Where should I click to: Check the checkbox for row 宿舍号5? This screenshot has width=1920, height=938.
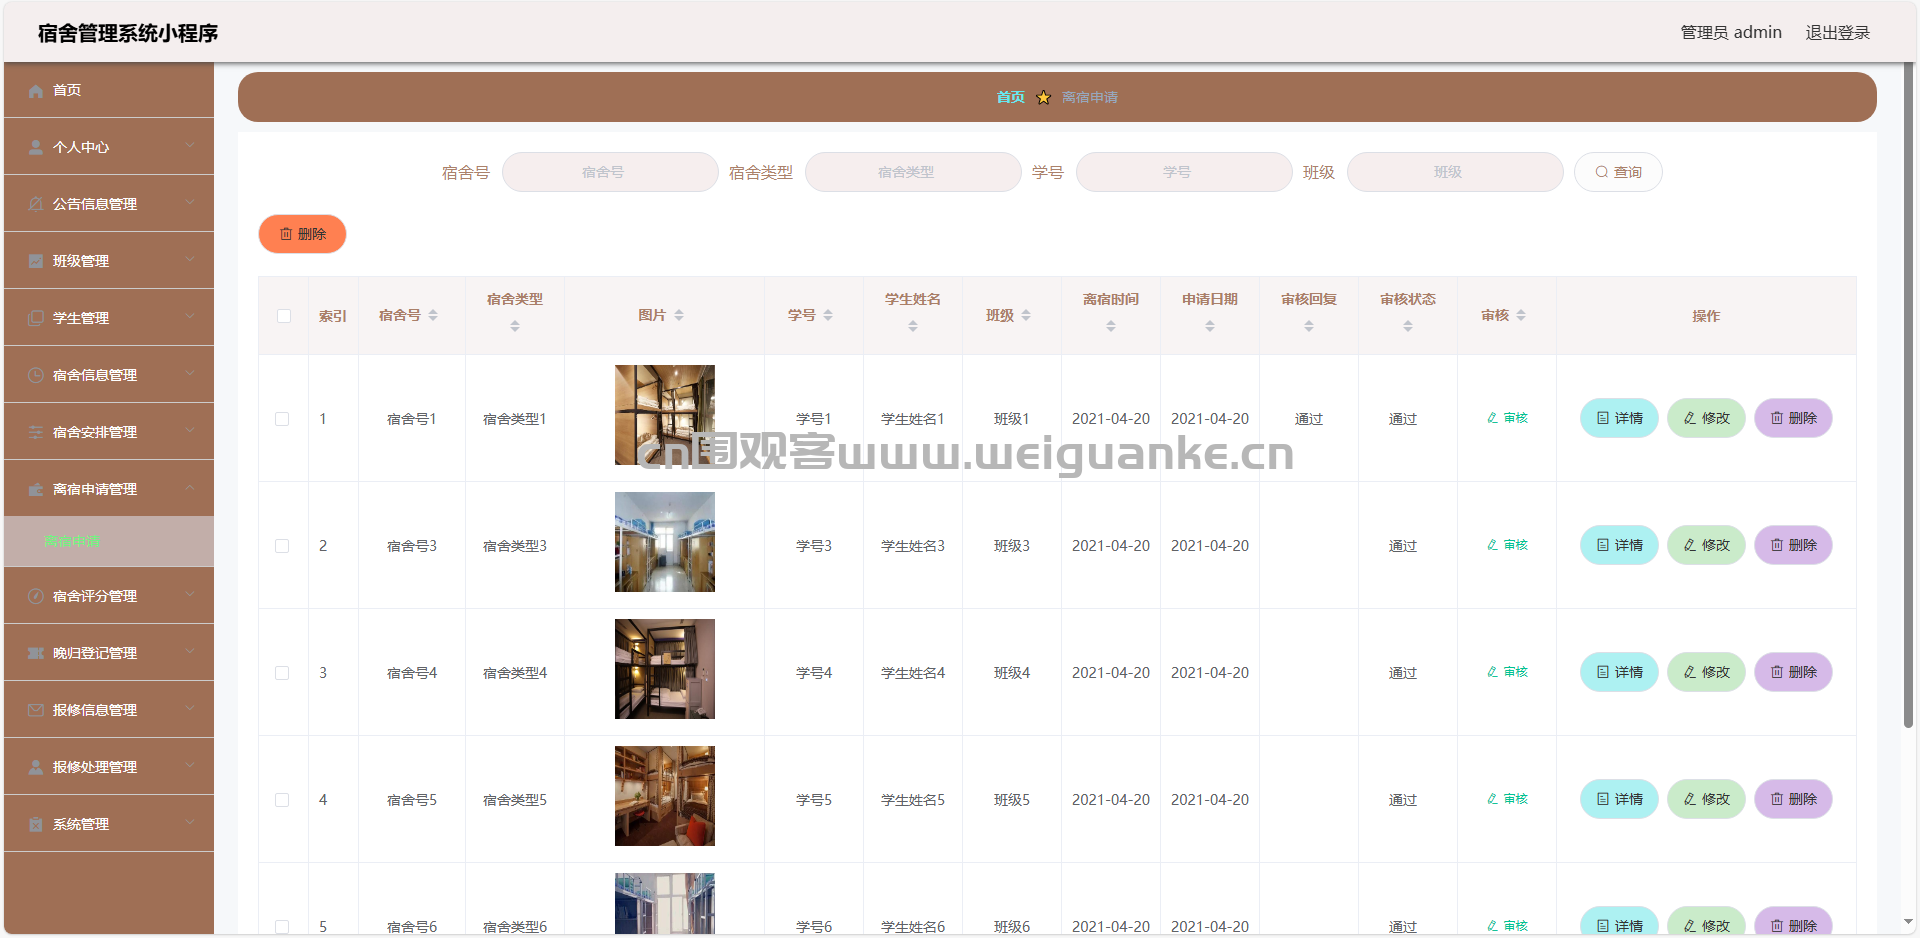pos(282,800)
